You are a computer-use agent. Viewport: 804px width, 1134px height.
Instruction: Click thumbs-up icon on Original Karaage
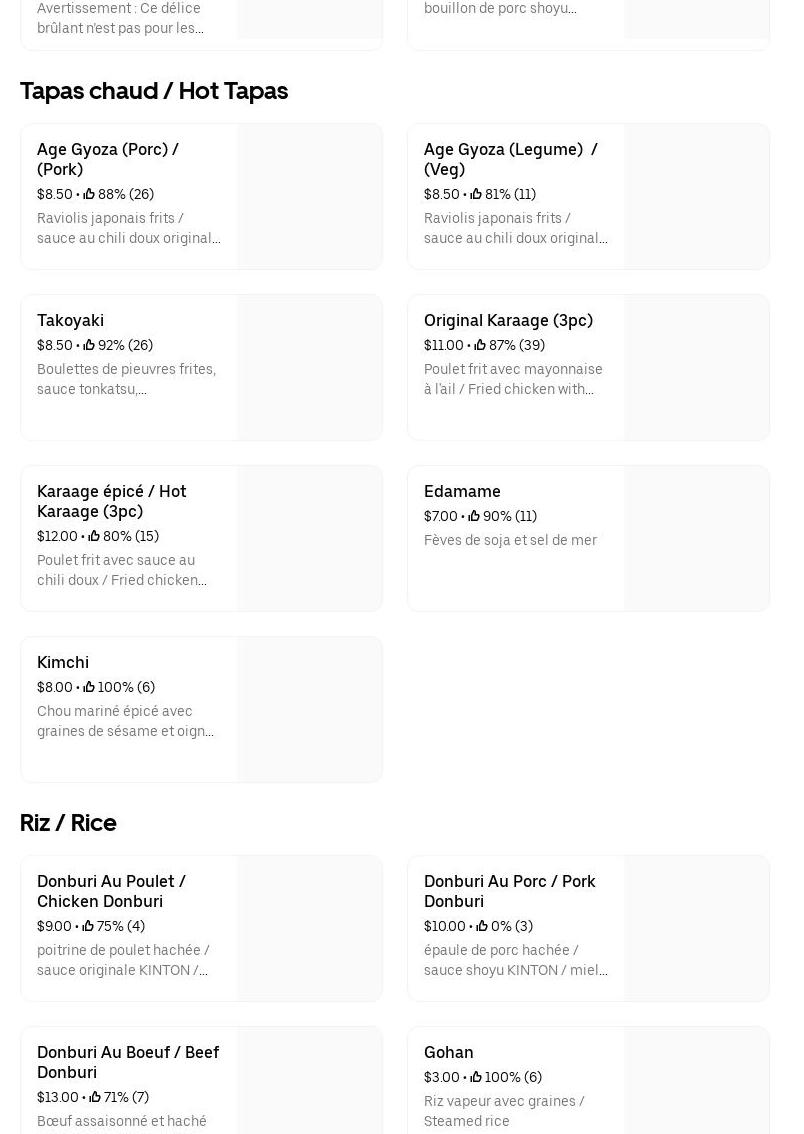click(x=480, y=345)
